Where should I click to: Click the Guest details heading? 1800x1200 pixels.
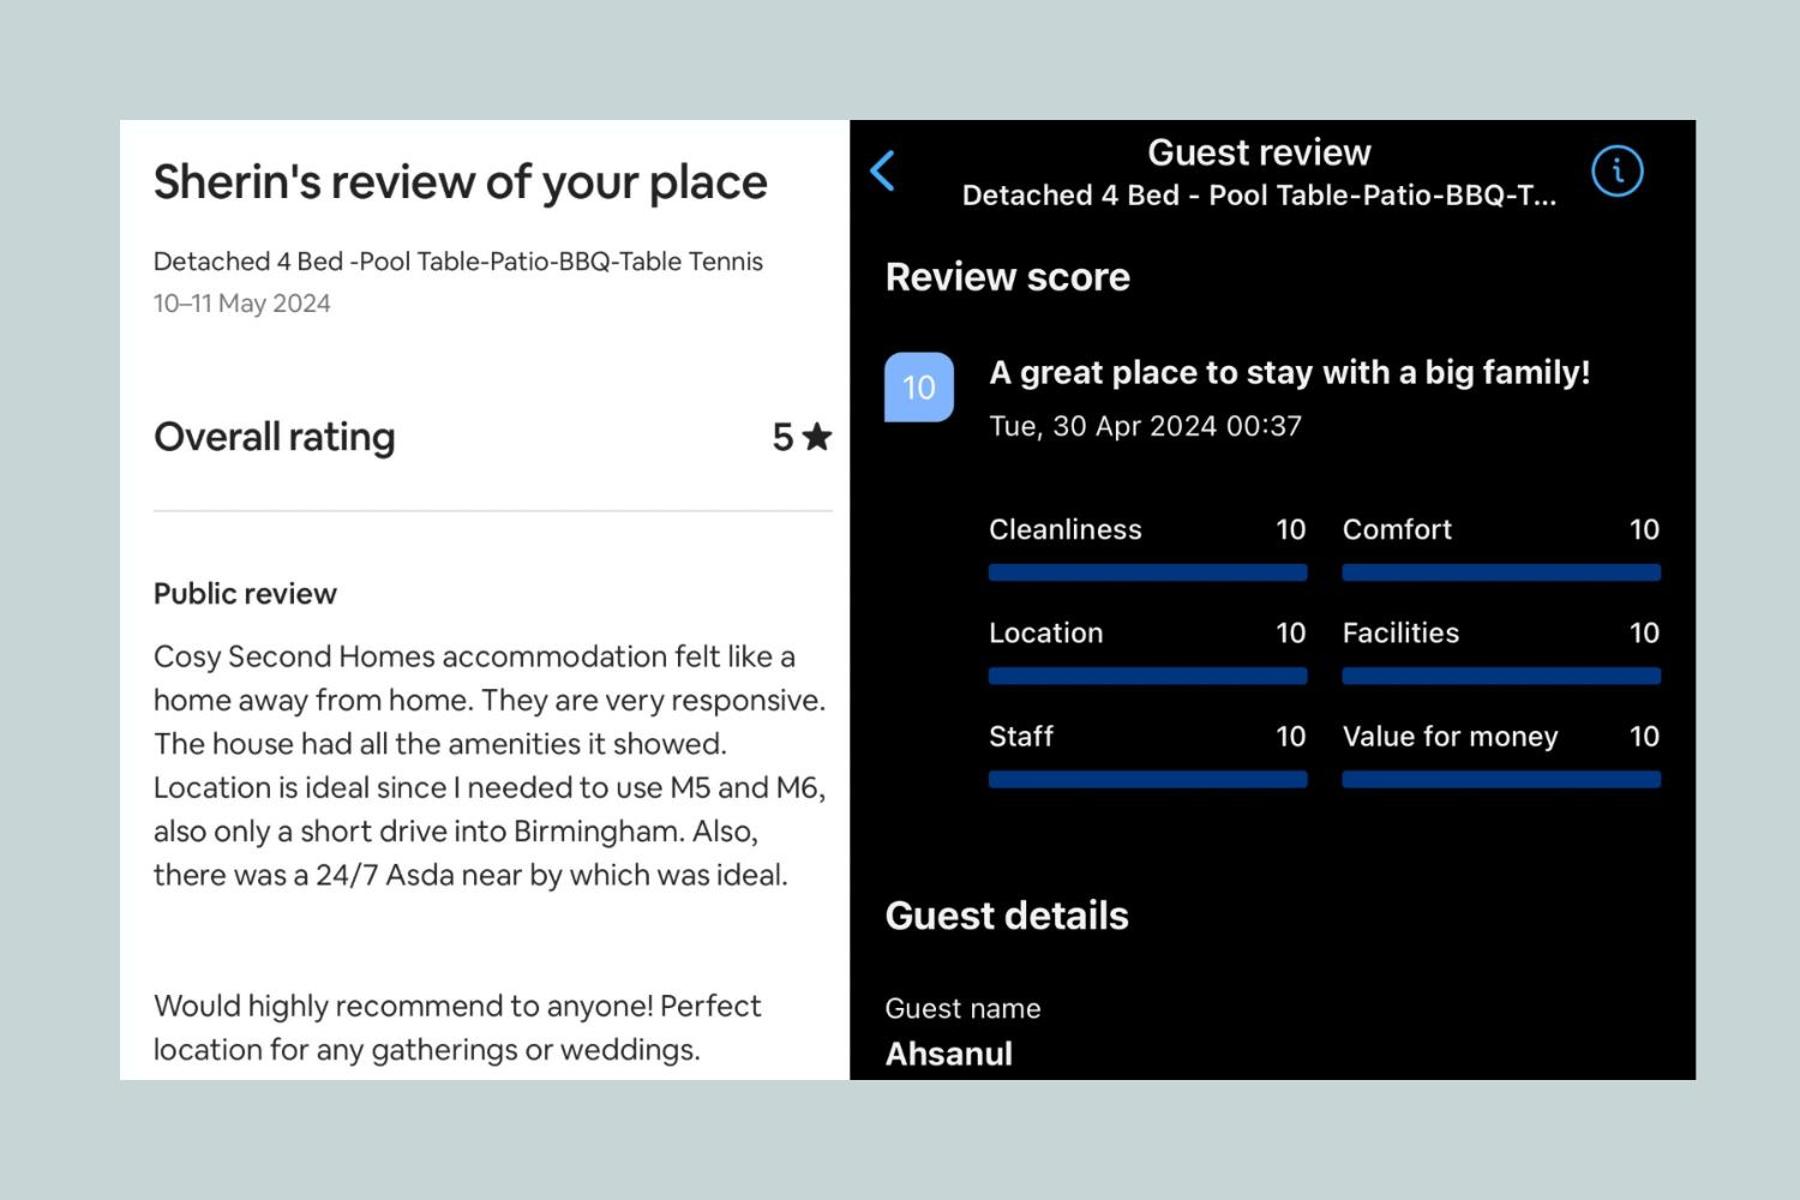[x=1006, y=916]
